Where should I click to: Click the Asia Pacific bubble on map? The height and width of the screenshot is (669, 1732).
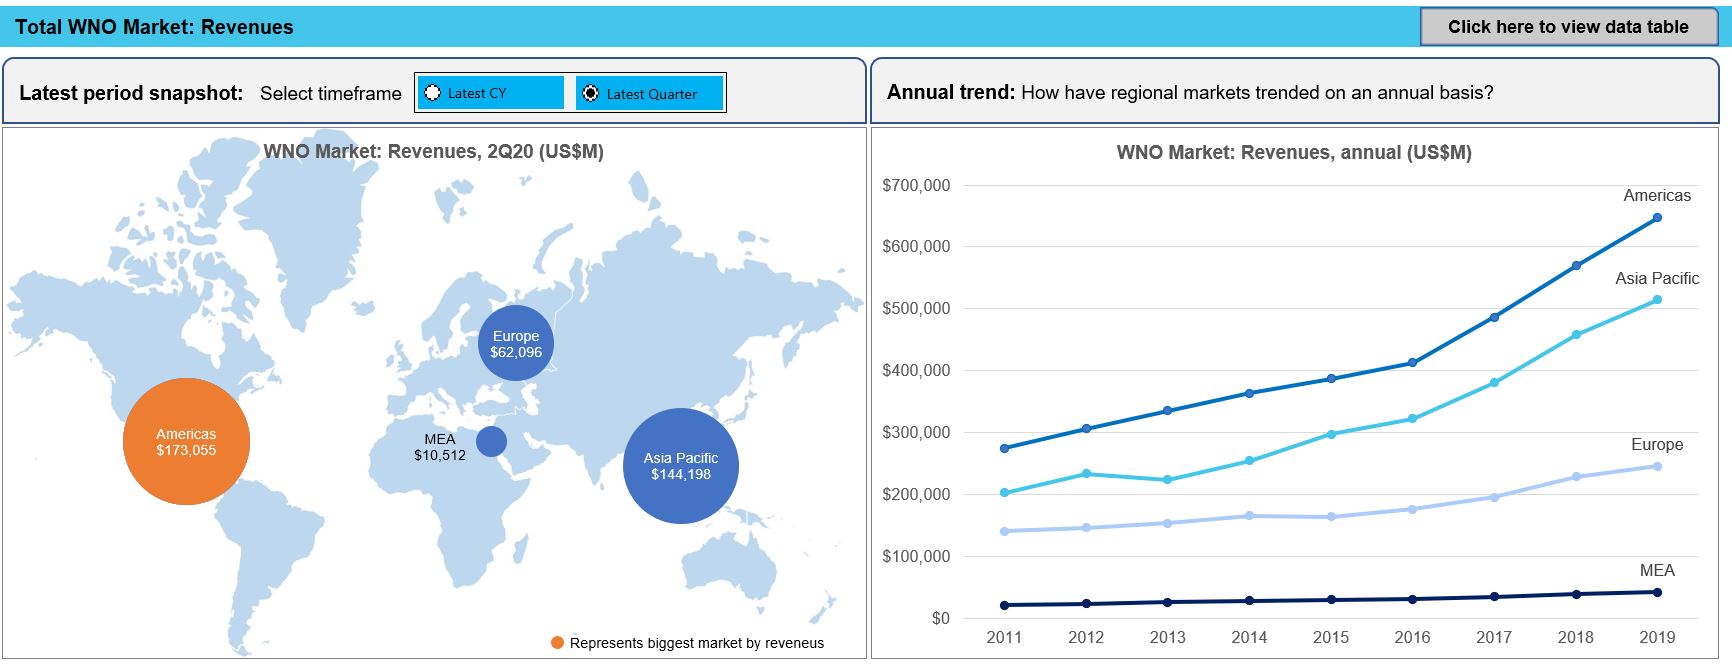coord(680,465)
